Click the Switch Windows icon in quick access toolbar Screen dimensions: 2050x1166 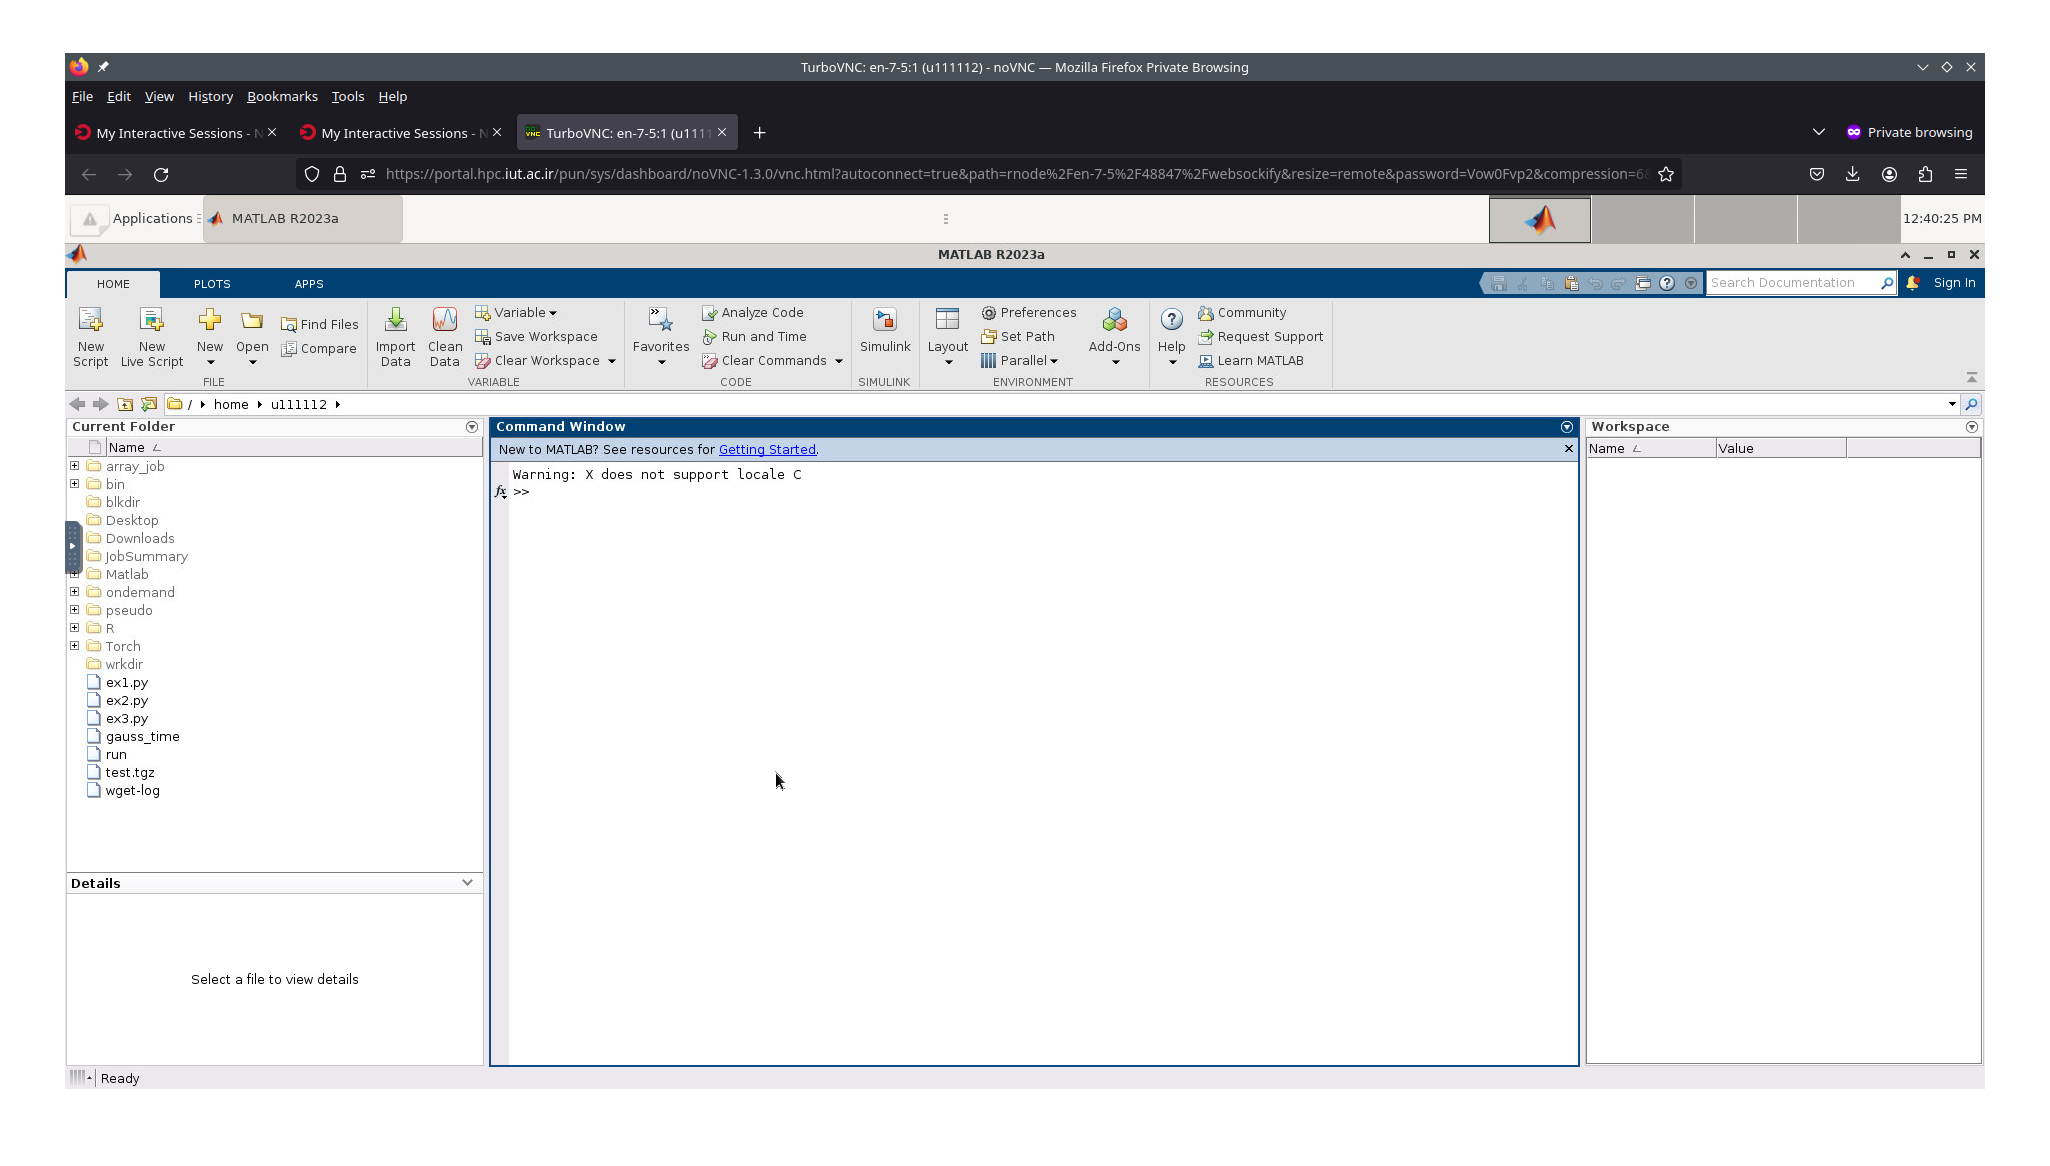click(x=1643, y=283)
